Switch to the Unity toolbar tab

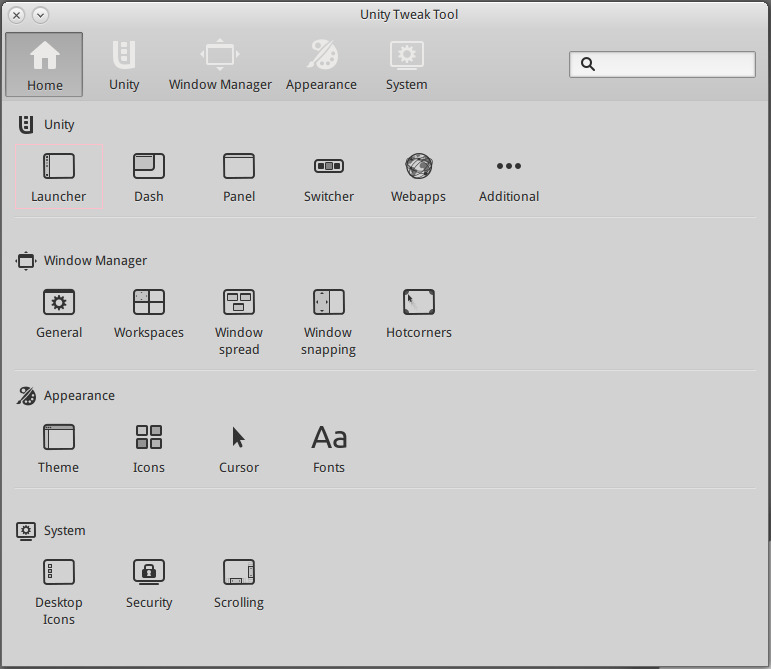(124, 65)
